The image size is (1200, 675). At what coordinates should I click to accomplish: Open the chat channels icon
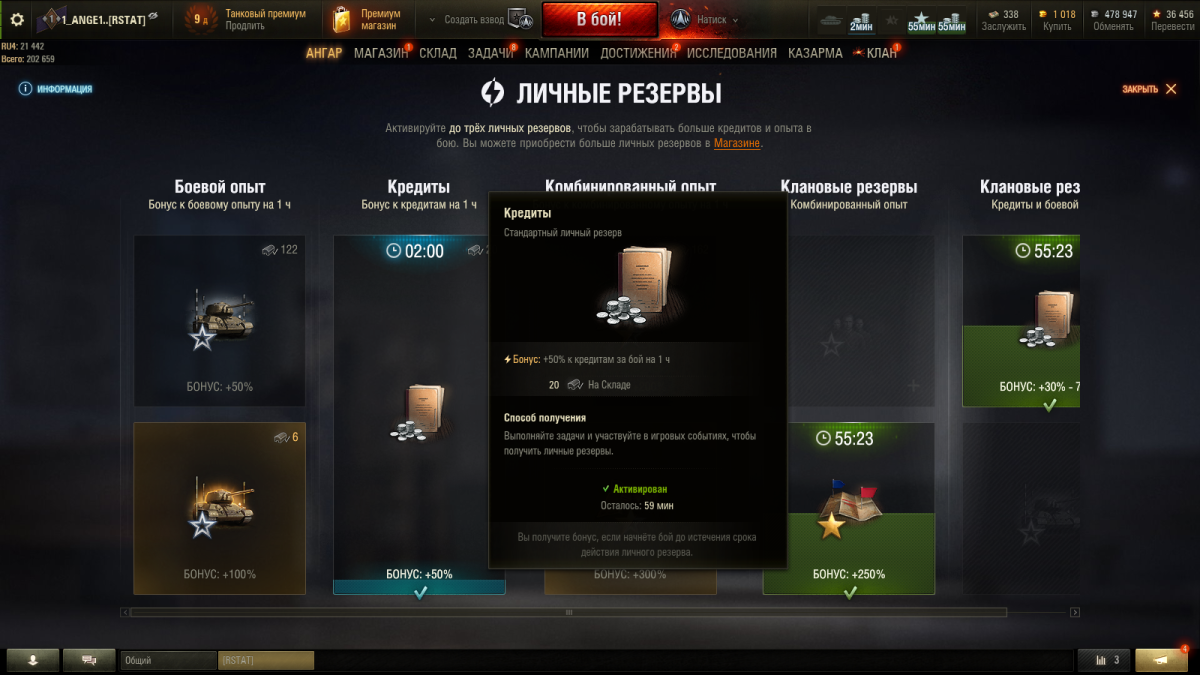[89, 659]
